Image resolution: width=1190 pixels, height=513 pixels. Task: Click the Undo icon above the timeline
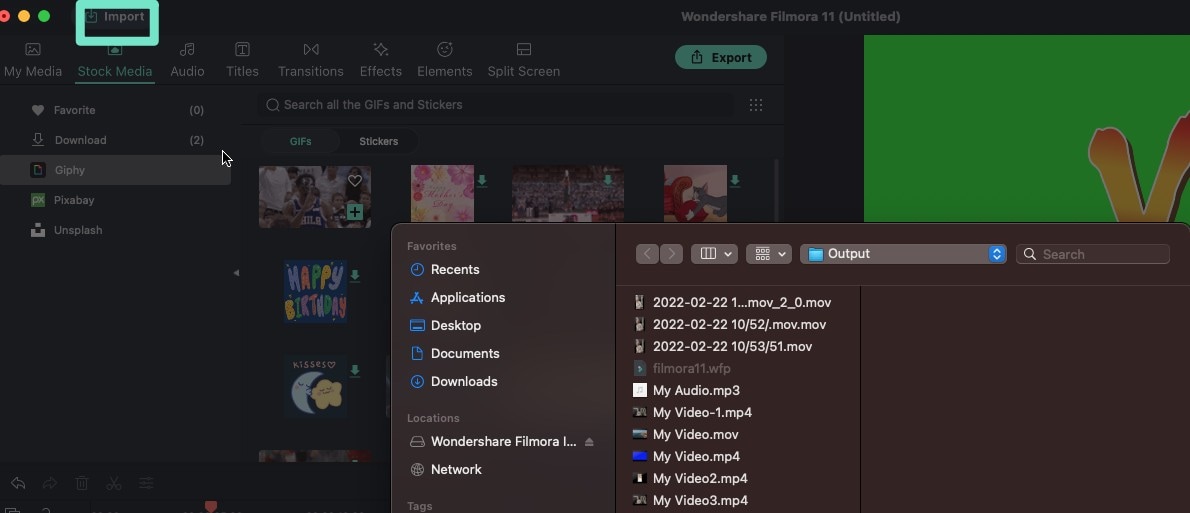18,483
